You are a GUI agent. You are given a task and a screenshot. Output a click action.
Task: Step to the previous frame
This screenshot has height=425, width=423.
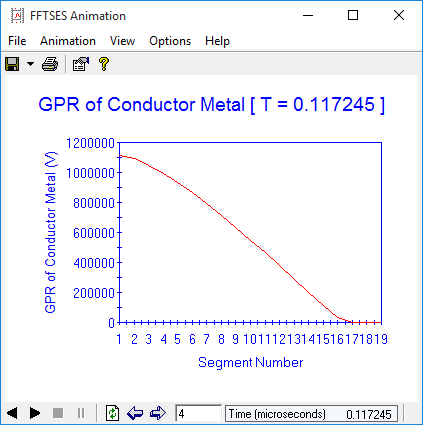tap(135, 413)
